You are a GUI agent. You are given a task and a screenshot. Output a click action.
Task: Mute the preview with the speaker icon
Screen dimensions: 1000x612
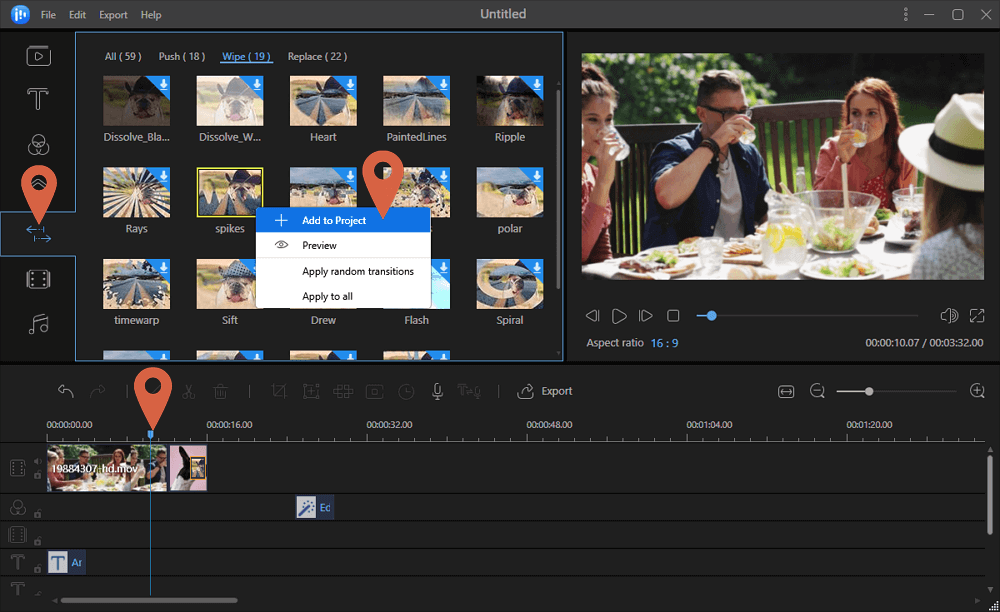pos(949,316)
